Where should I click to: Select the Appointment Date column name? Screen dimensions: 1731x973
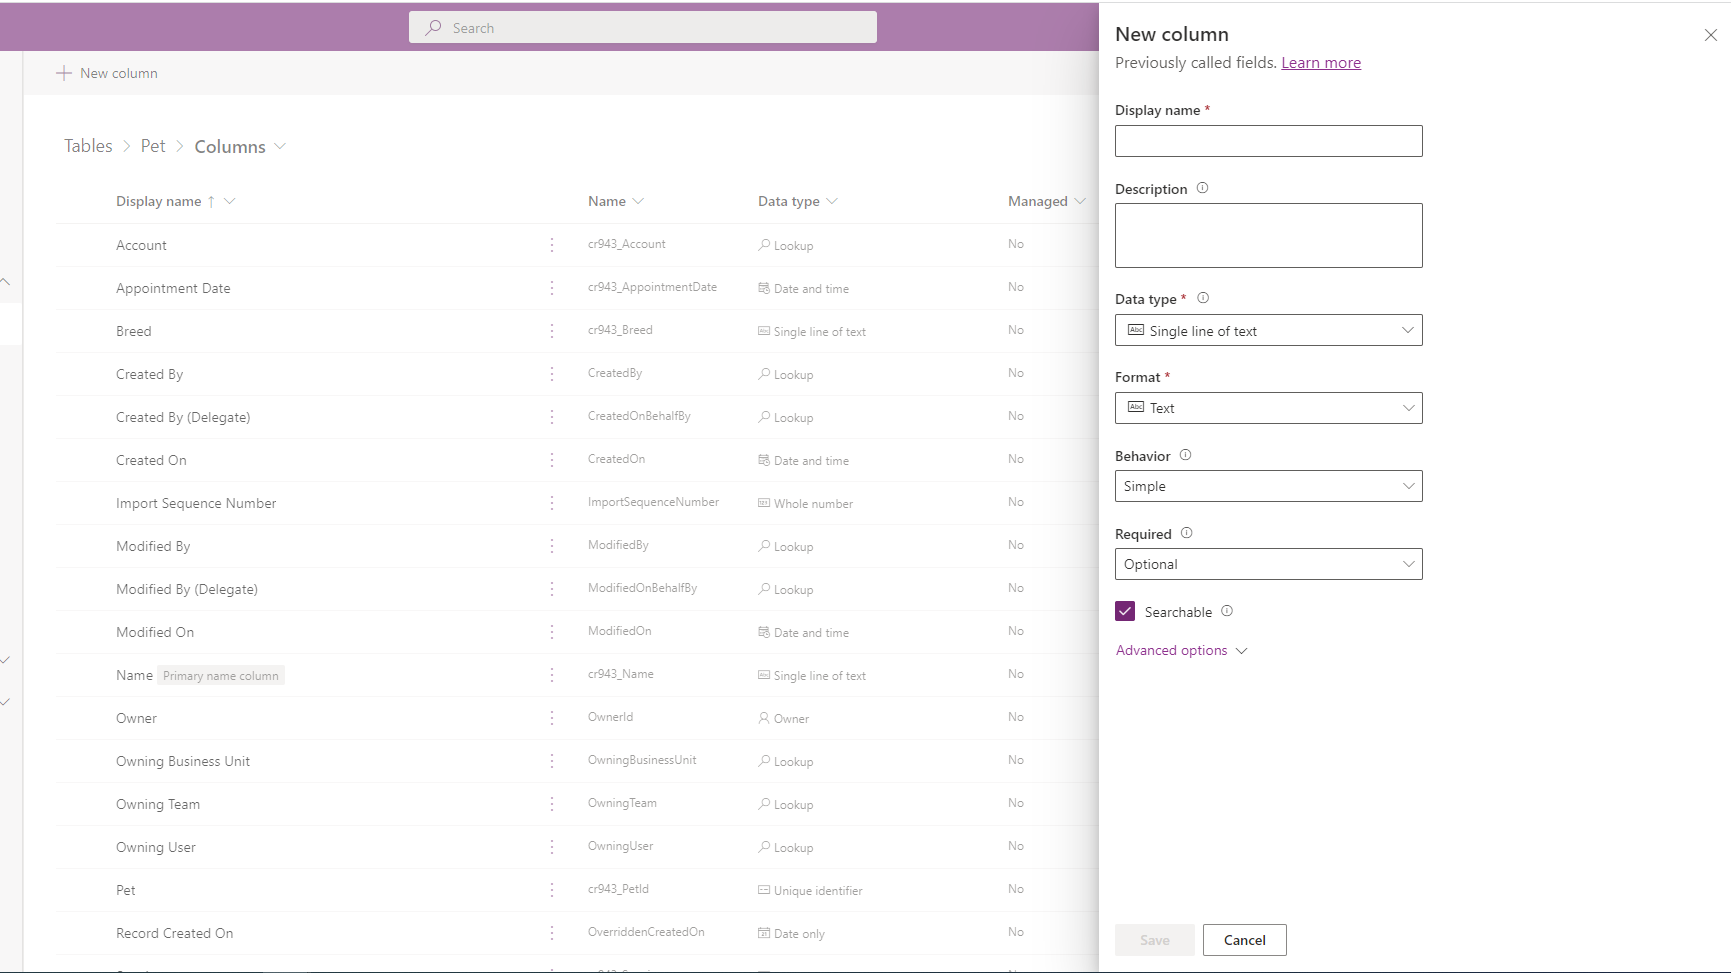click(173, 288)
